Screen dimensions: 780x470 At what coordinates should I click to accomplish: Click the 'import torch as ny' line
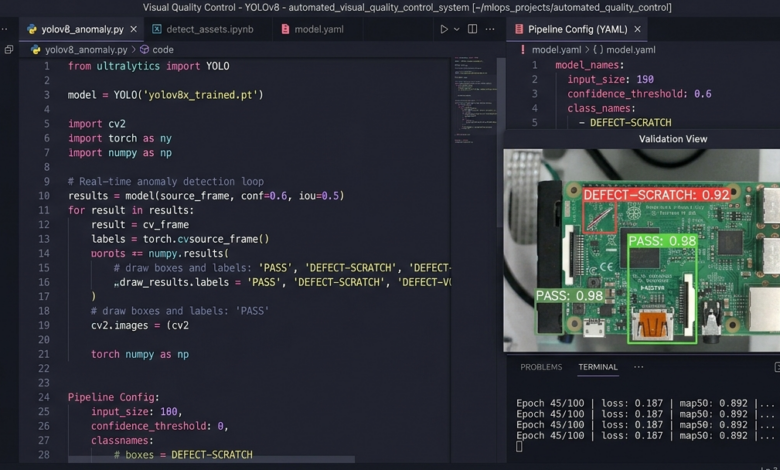tap(120, 138)
